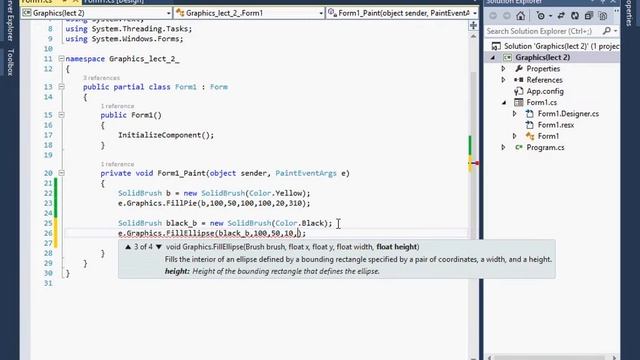Click the Form1.cs form icon
The width and height of the screenshot is (640, 360).
(x=518, y=102)
